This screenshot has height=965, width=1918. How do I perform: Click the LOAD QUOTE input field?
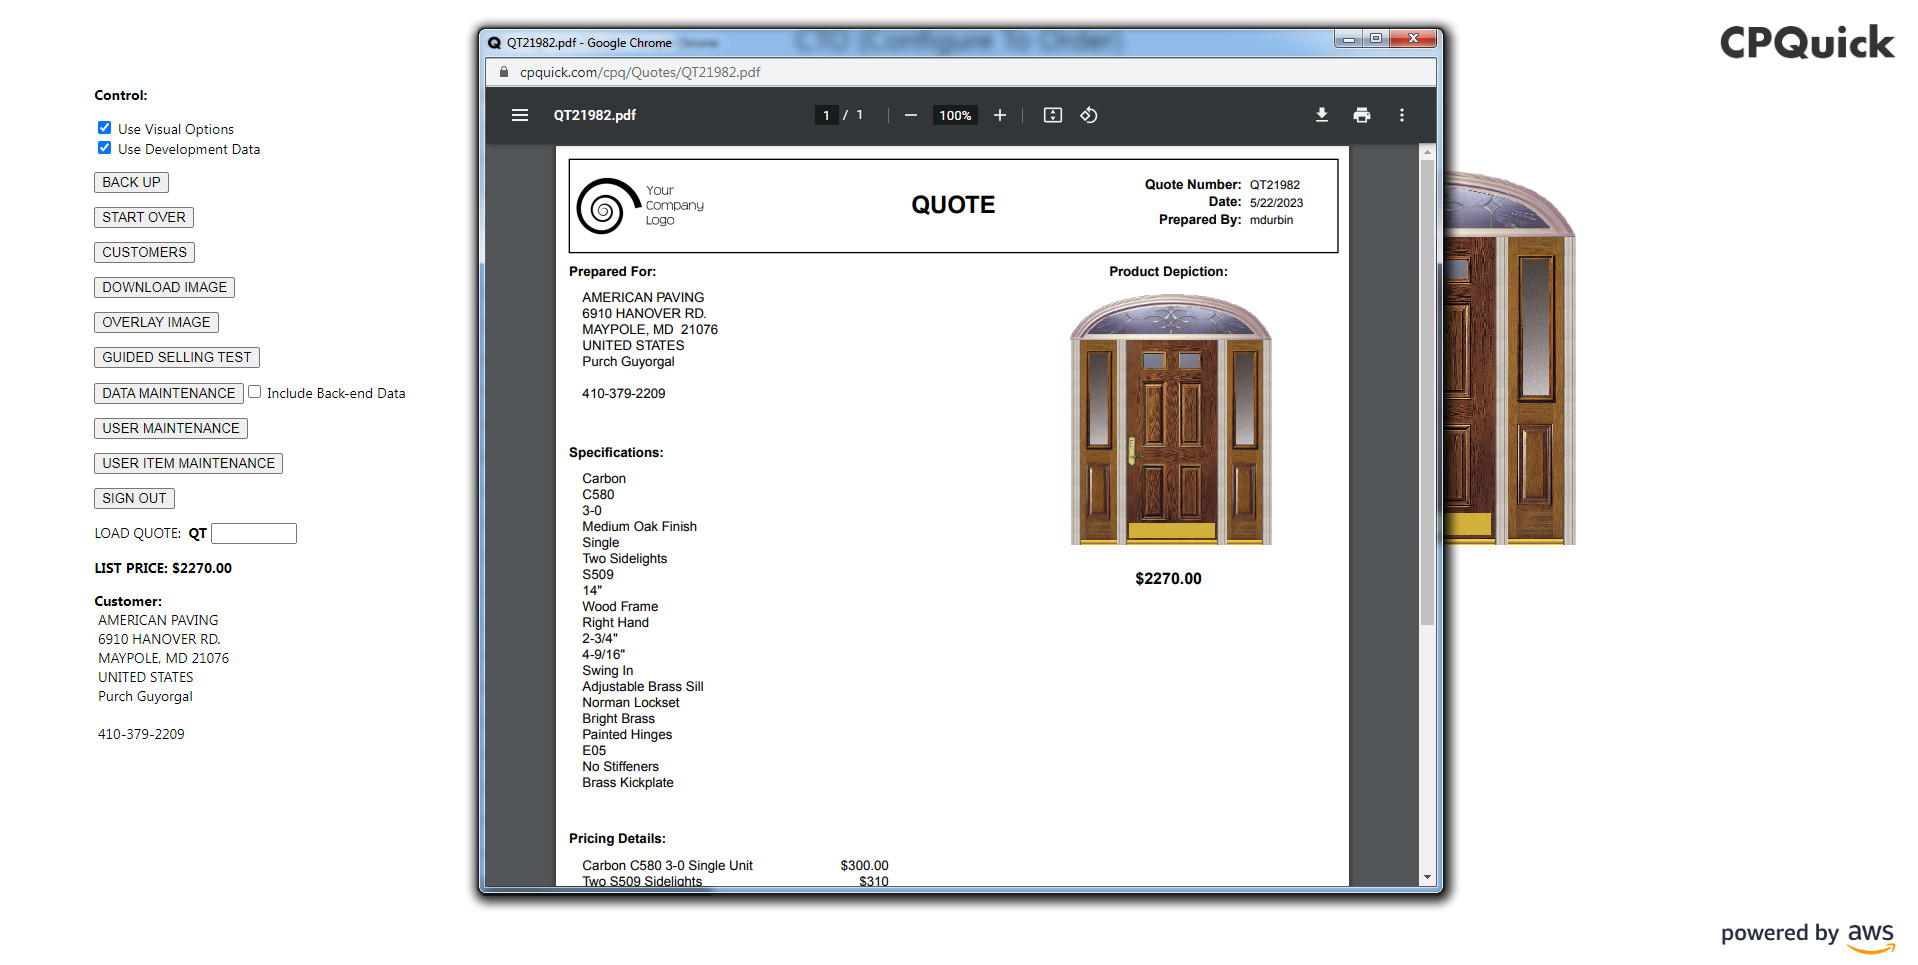[254, 533]
